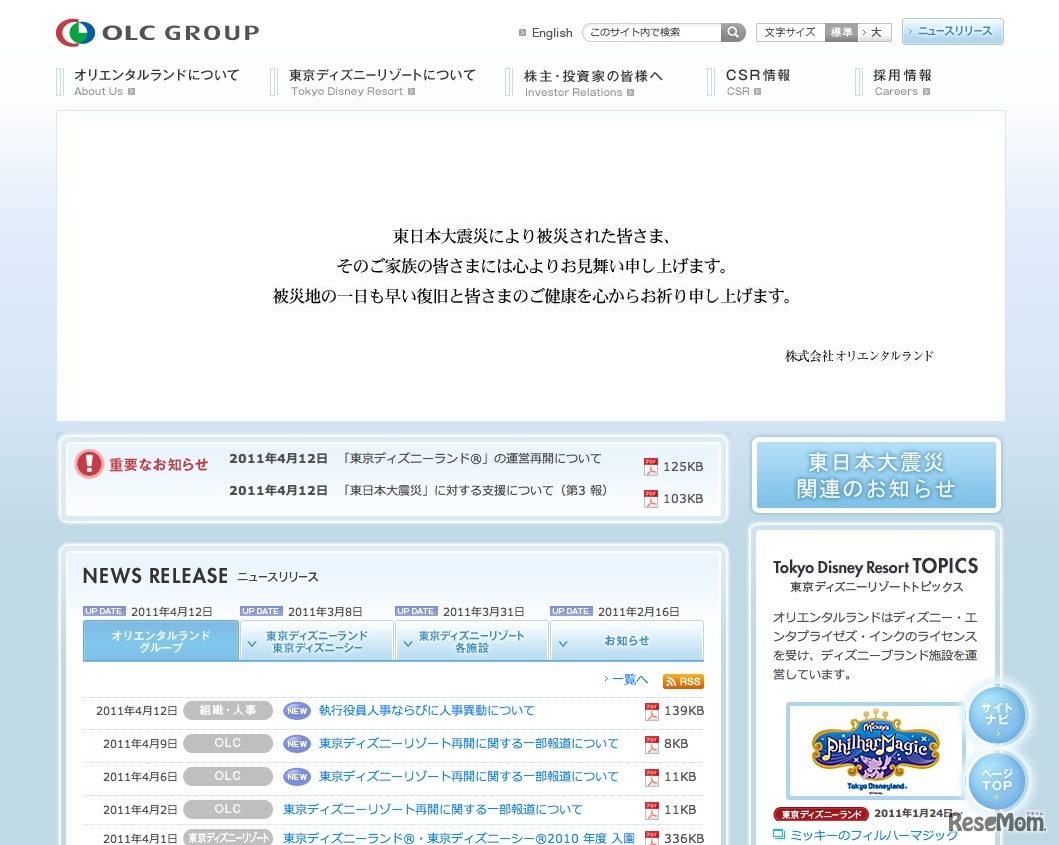Open CSR情報 menu
The image size is (1059, 845).
click(x=757, y=82)
